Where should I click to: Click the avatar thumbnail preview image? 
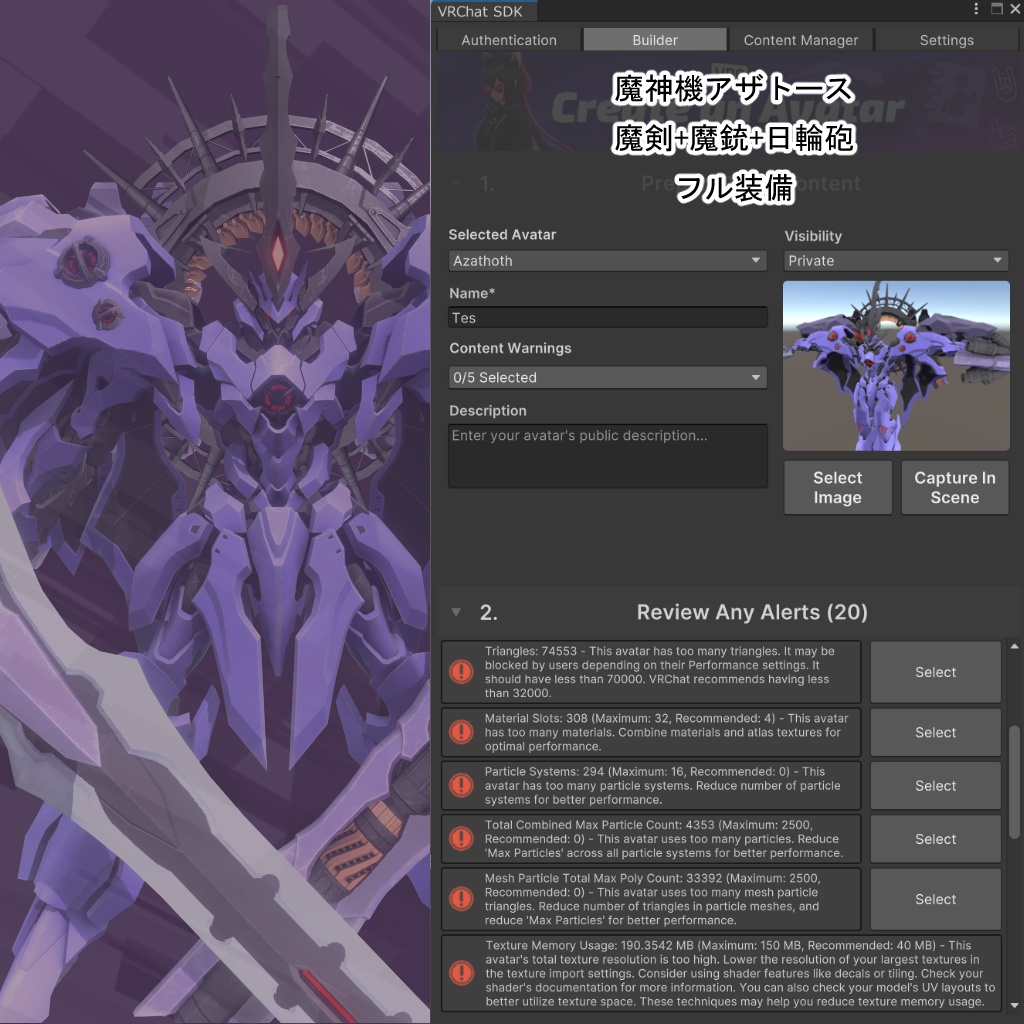tap(896, 366)
